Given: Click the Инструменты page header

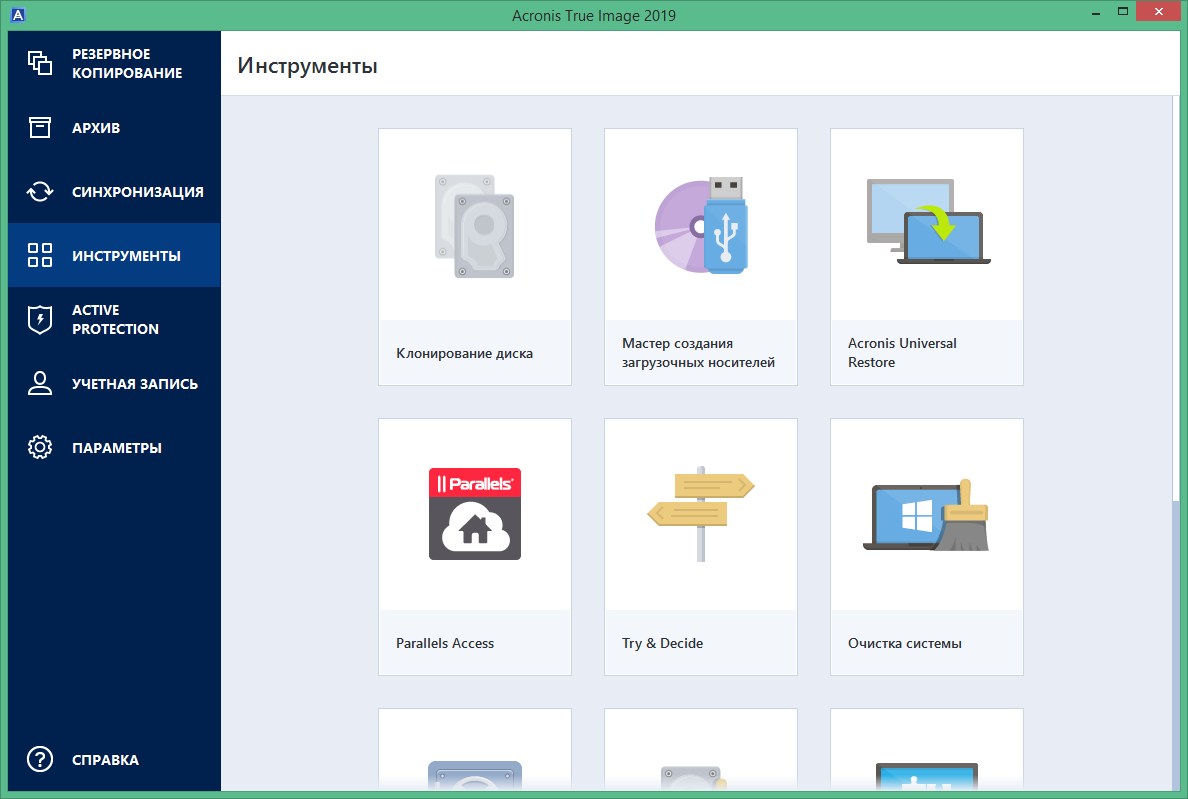Looking at the screenshot, I should tap(306, 65).
